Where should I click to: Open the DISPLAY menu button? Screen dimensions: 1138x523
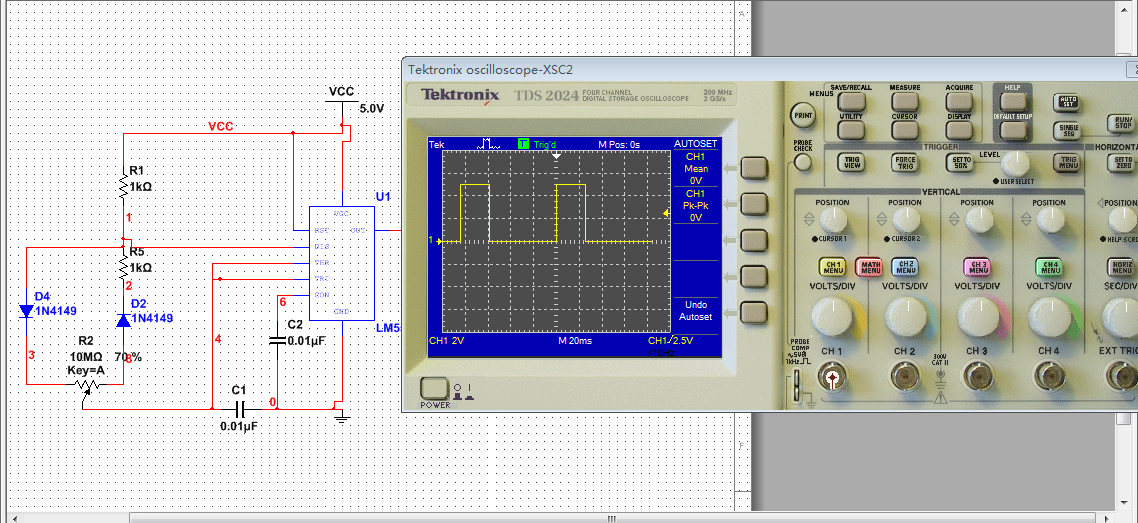pos(959,129)
